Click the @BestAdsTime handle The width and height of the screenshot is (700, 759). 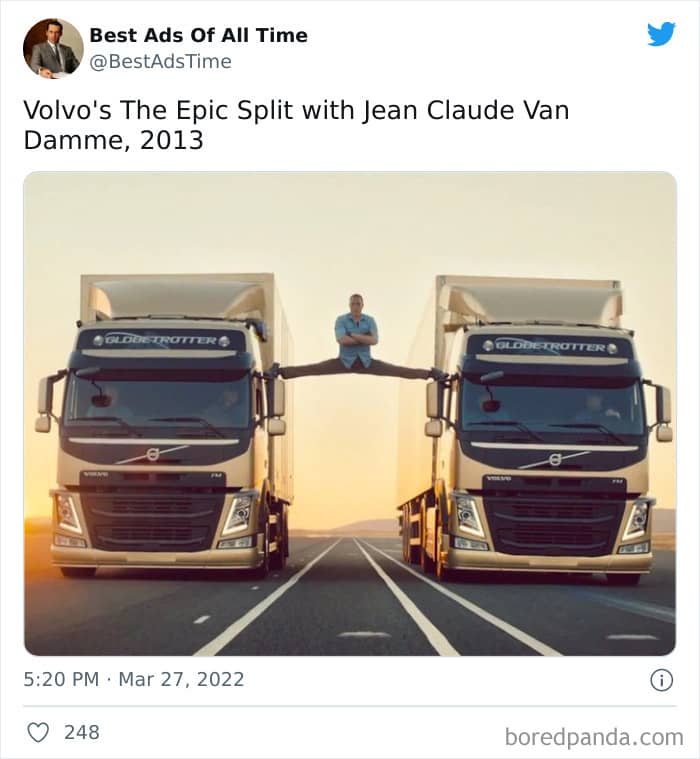coord(160,62)
